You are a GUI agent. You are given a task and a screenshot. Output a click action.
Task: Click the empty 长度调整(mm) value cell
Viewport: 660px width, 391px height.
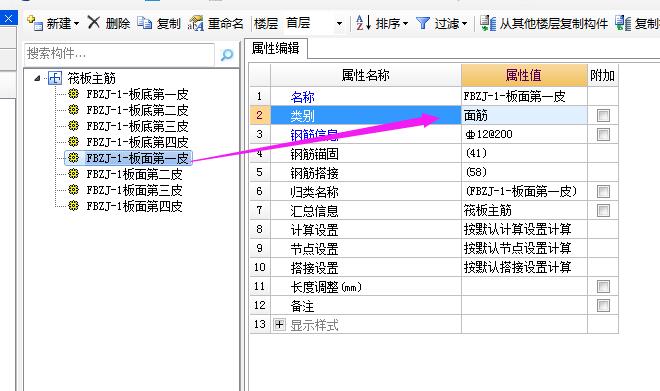pyautogui.click(x=524, y=287)
